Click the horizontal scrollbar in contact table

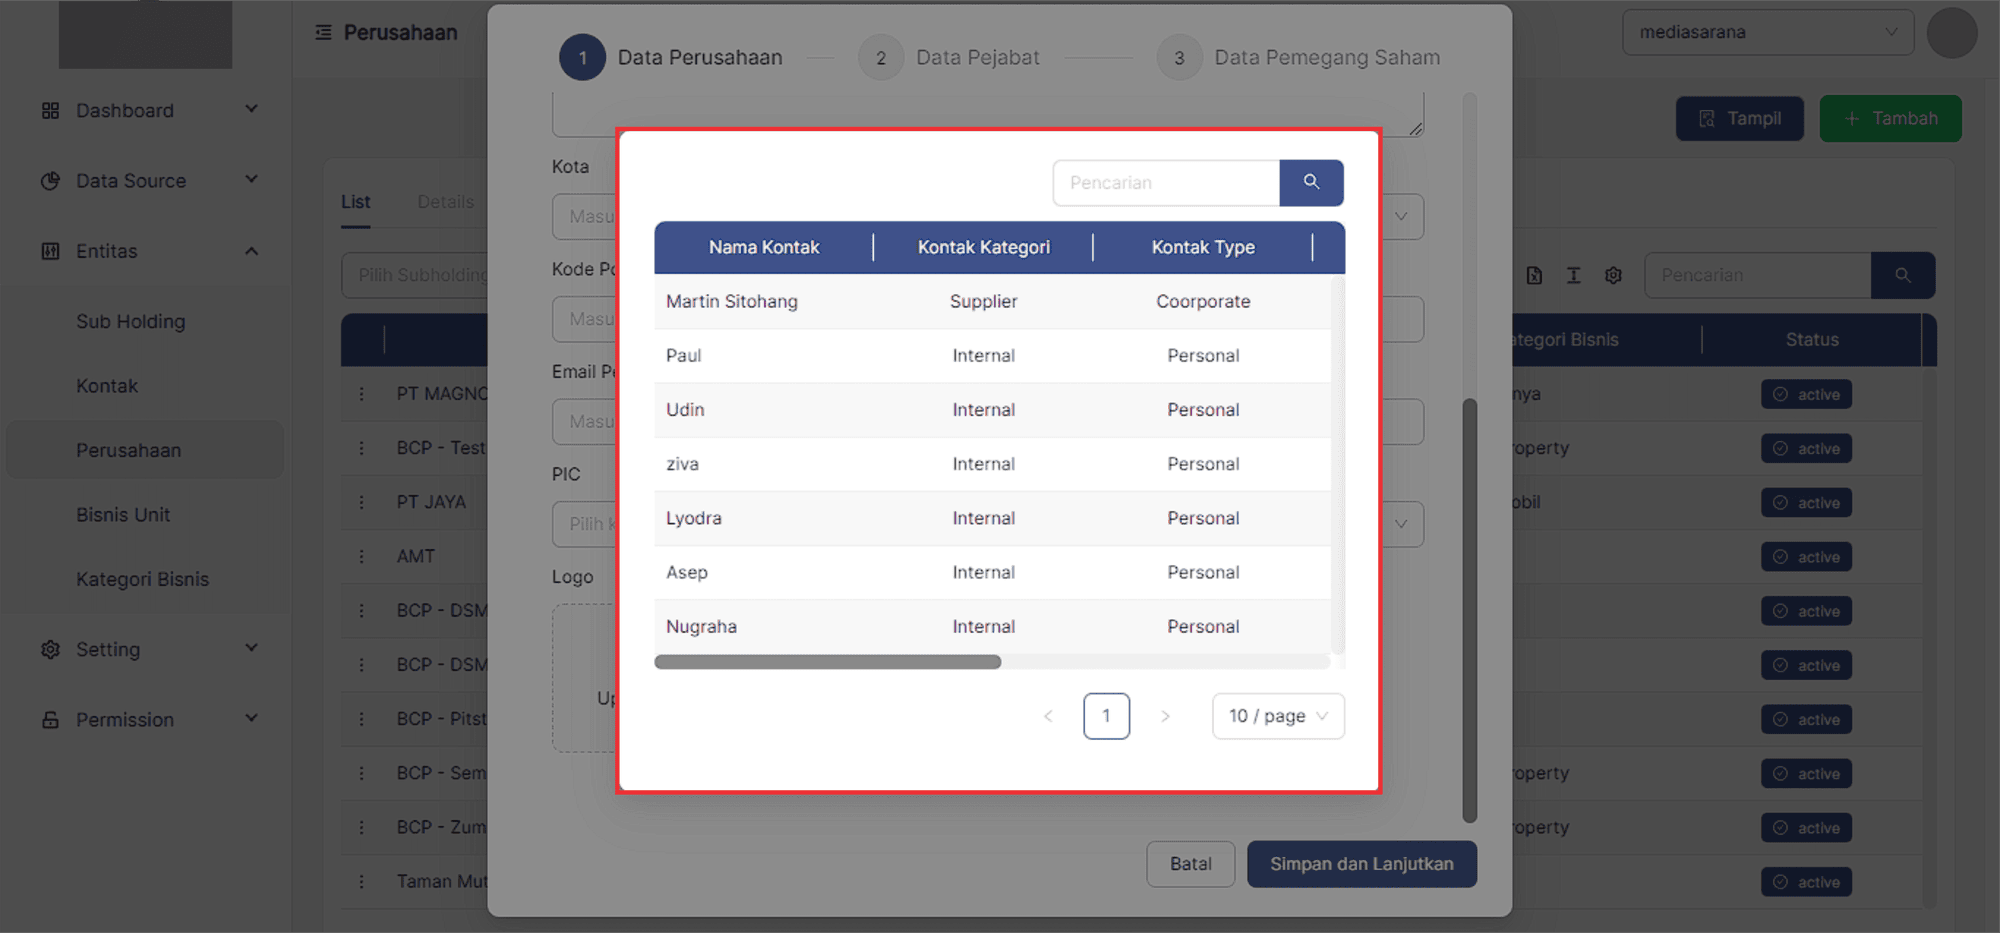pyautogui.click(x=827, y=662)
